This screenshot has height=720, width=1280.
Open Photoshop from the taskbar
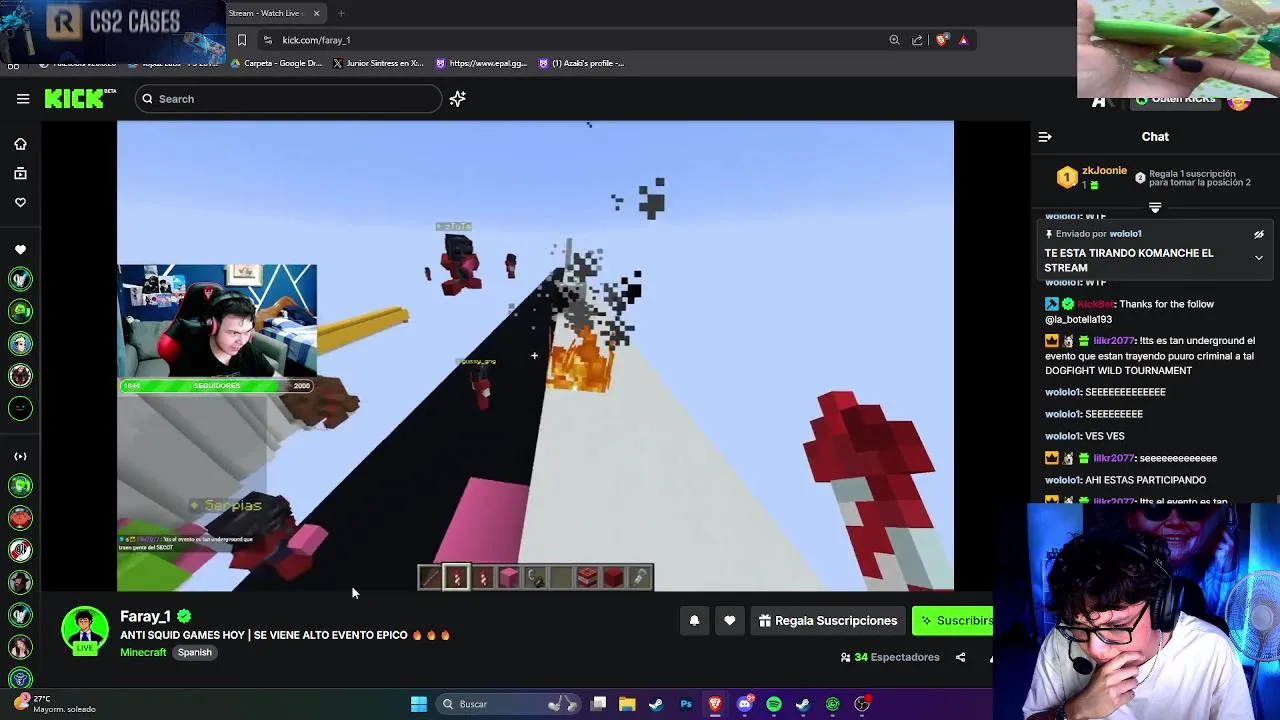point(686,704)
